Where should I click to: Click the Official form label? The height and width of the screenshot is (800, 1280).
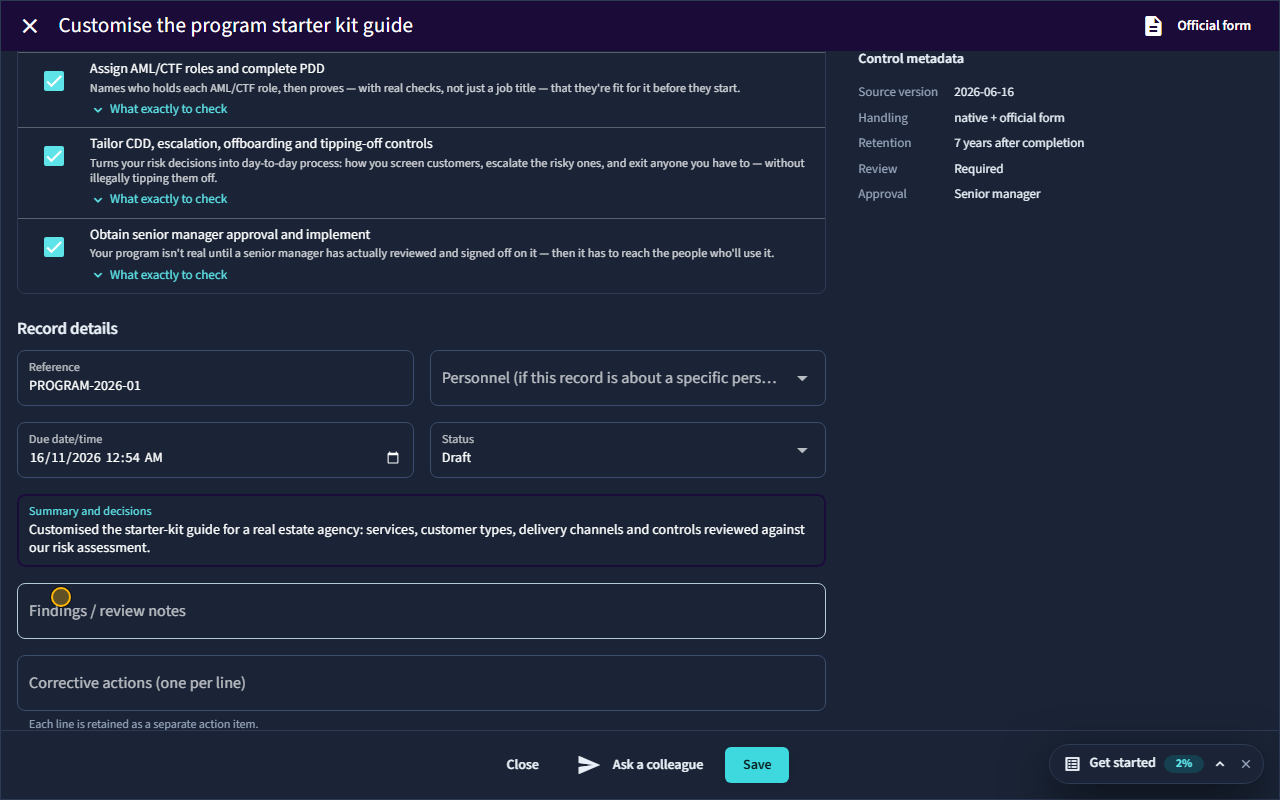[1214, 26]
